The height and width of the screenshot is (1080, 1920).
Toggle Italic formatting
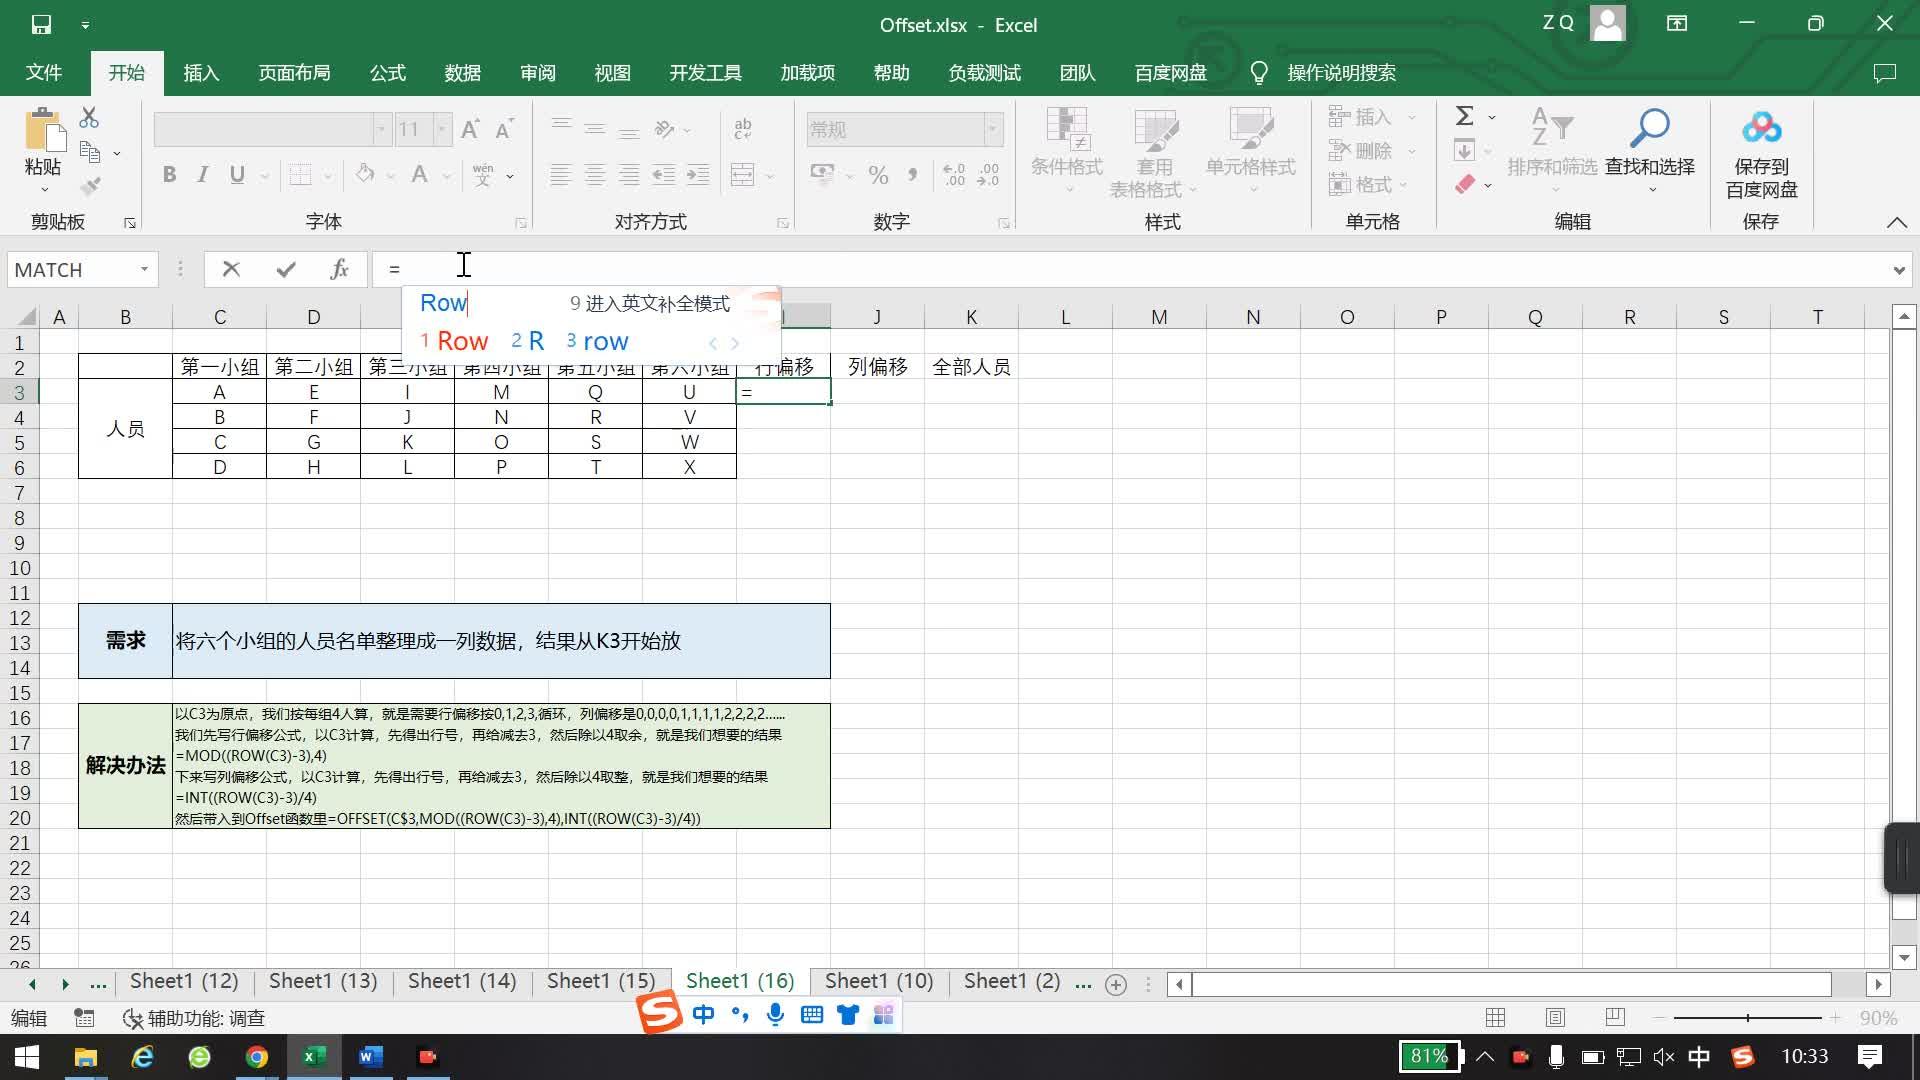point(203,175)
